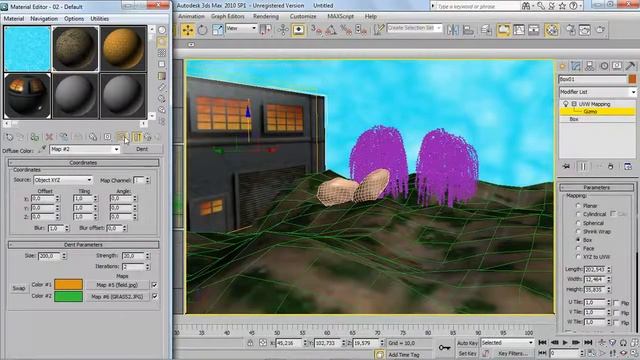Click the Render Production teapot icon
The height and width of the screenshot is (360, 640).
[600, 30]
